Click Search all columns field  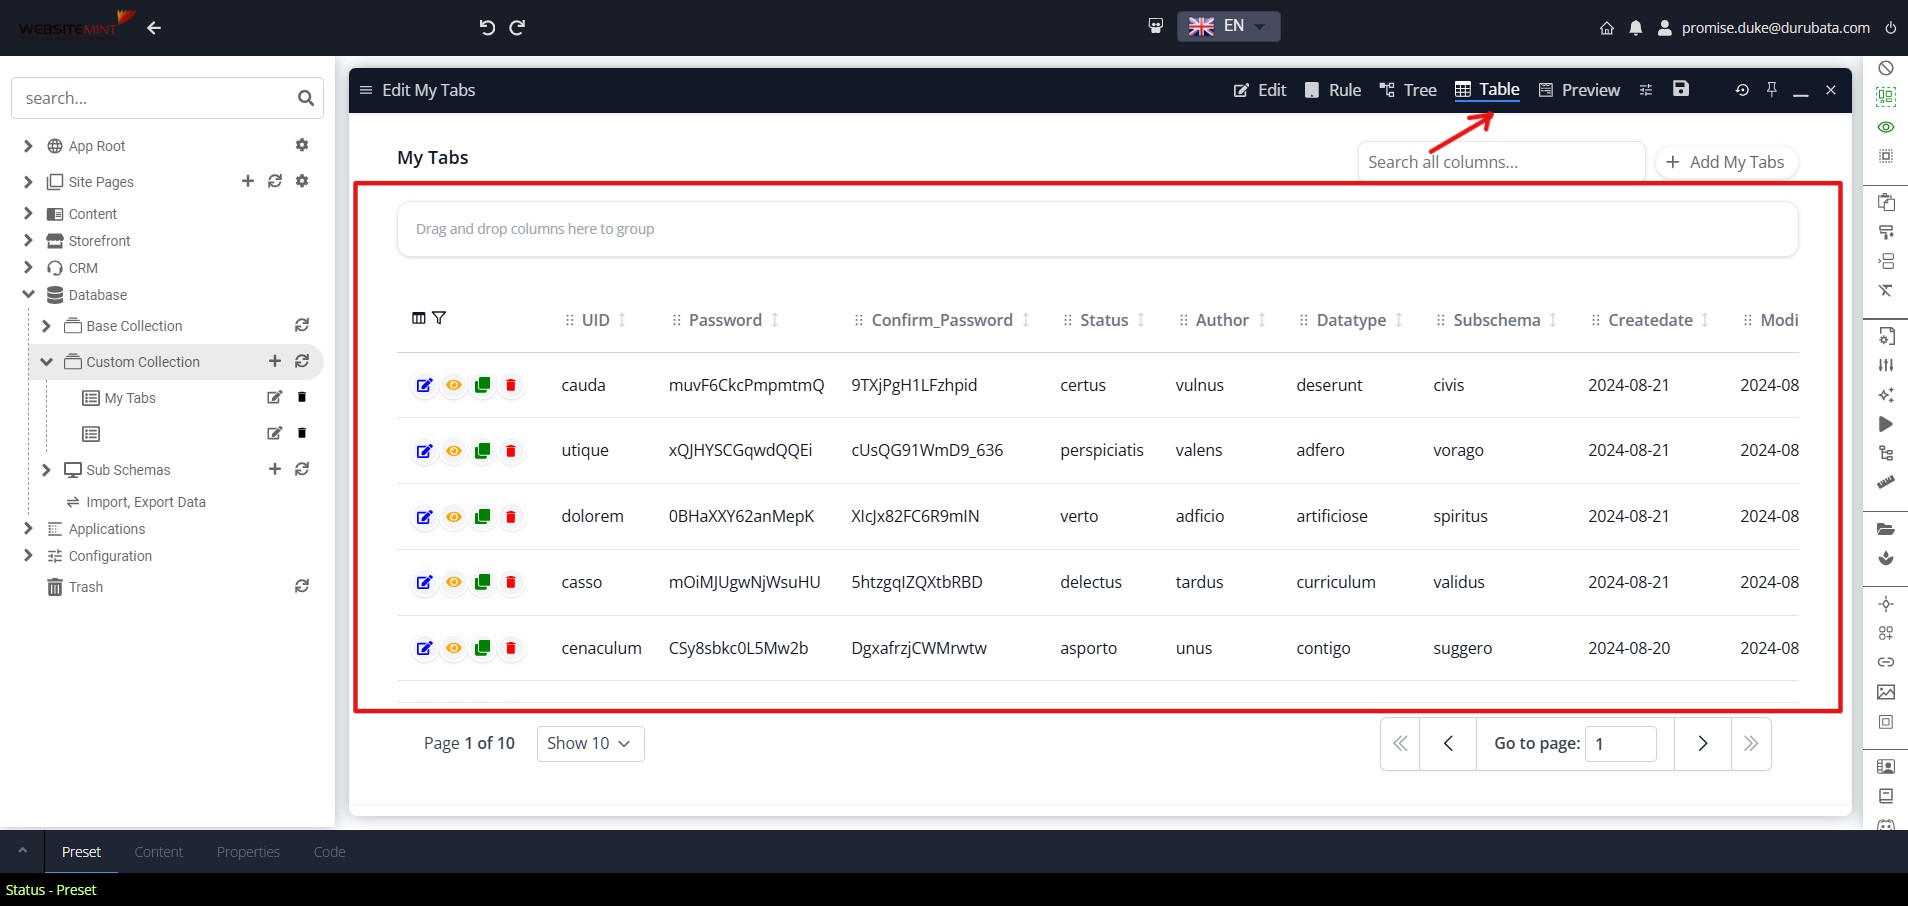coord(1501,162)
